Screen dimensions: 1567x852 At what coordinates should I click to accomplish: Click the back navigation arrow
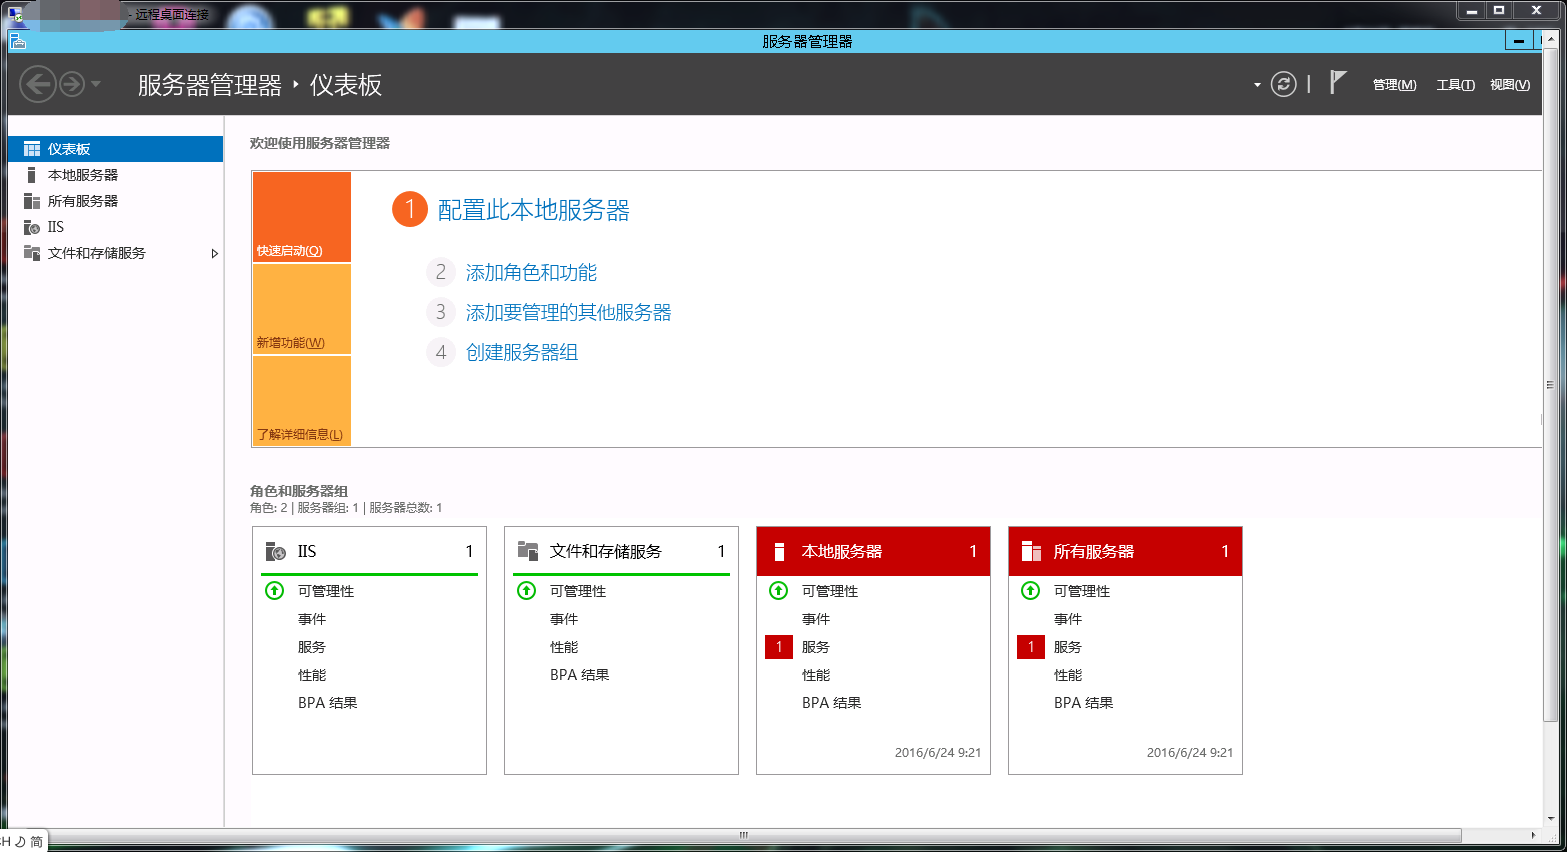[x=38, y=84]
